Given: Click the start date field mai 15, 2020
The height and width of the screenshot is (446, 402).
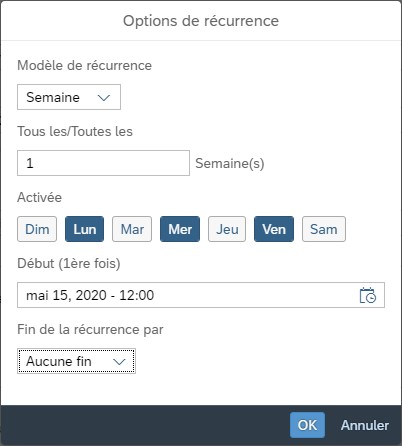Looking at the screenshot, I should [201, 295].
